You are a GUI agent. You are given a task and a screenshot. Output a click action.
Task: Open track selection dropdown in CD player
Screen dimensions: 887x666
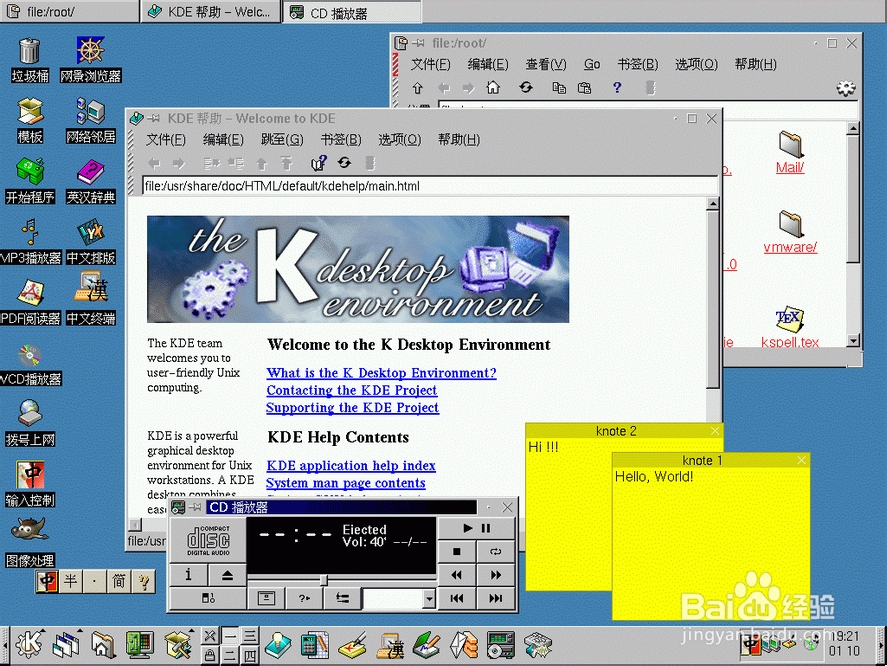pyautogui.click(x=429, y=598)
